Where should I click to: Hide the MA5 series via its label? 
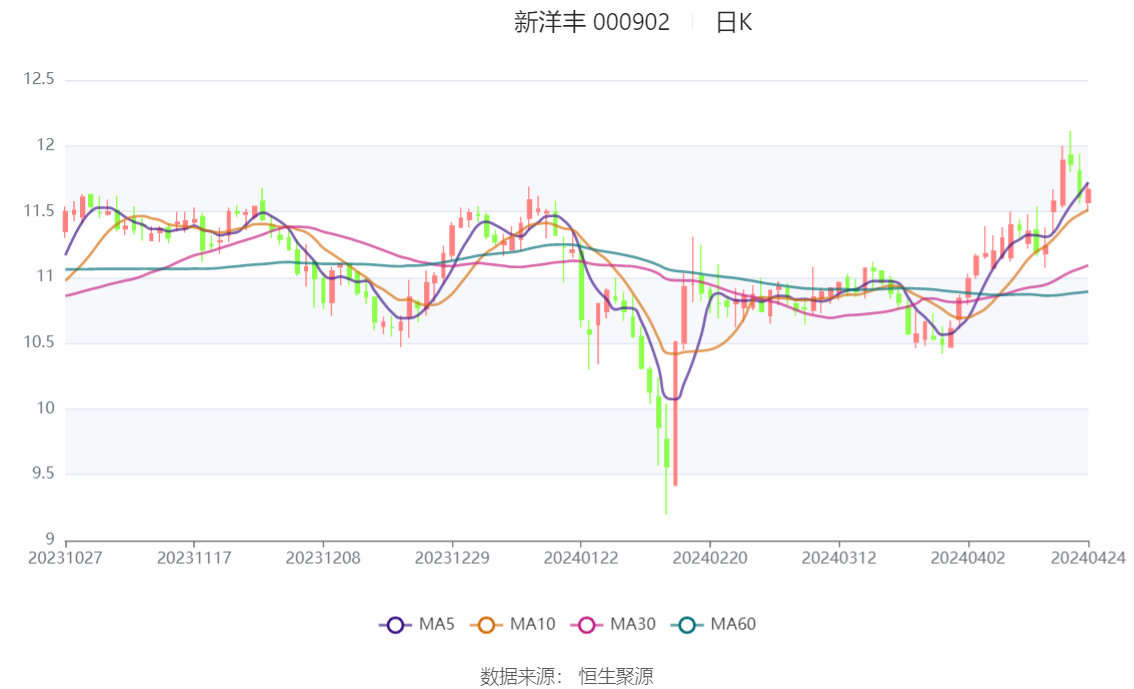436,625
